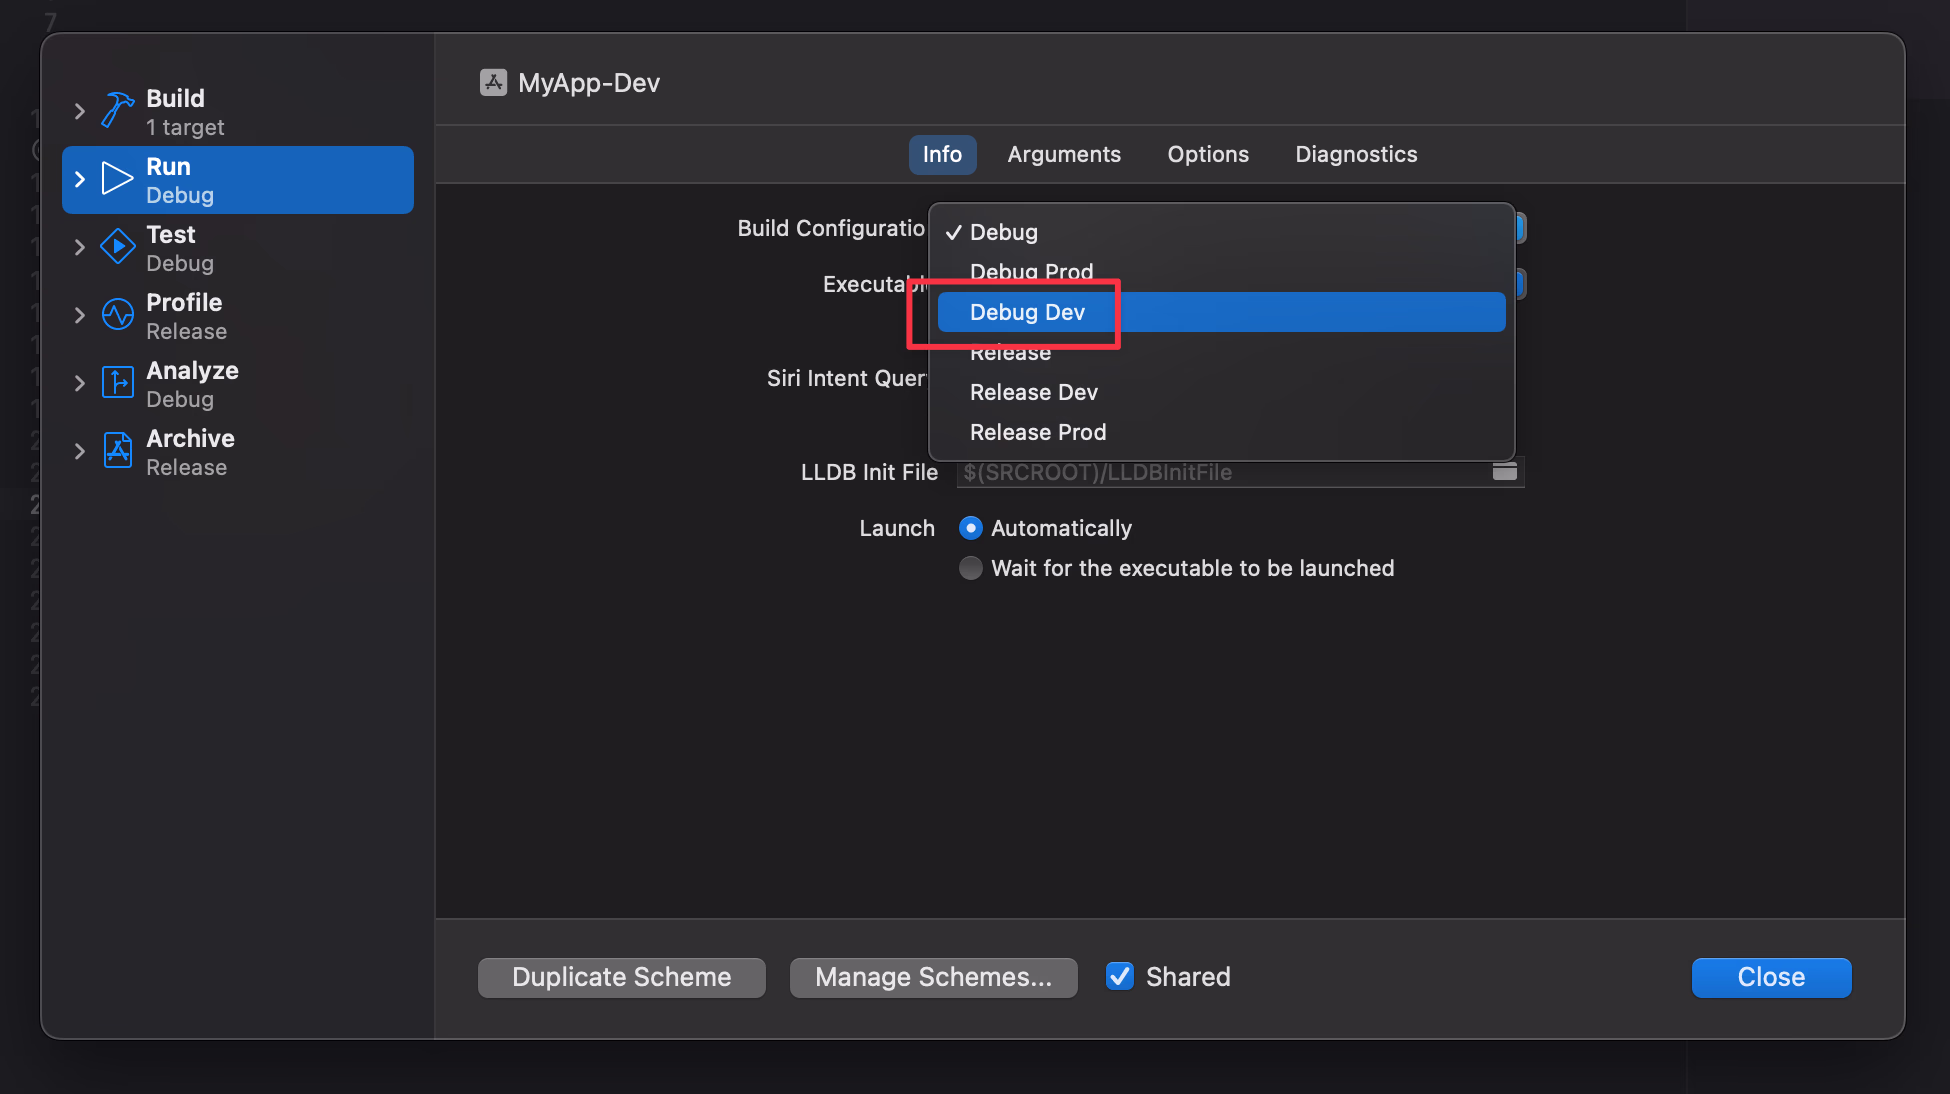Click the MyApp-Dev app icon in header
The width and height of the screenshot is (1950, 1094).
point(493,82)
